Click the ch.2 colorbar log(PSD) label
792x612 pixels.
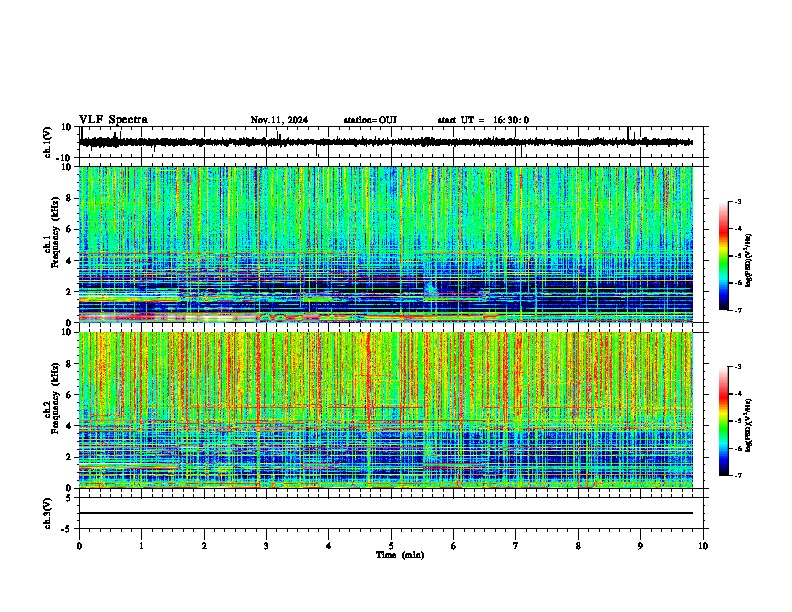(748, 425)
